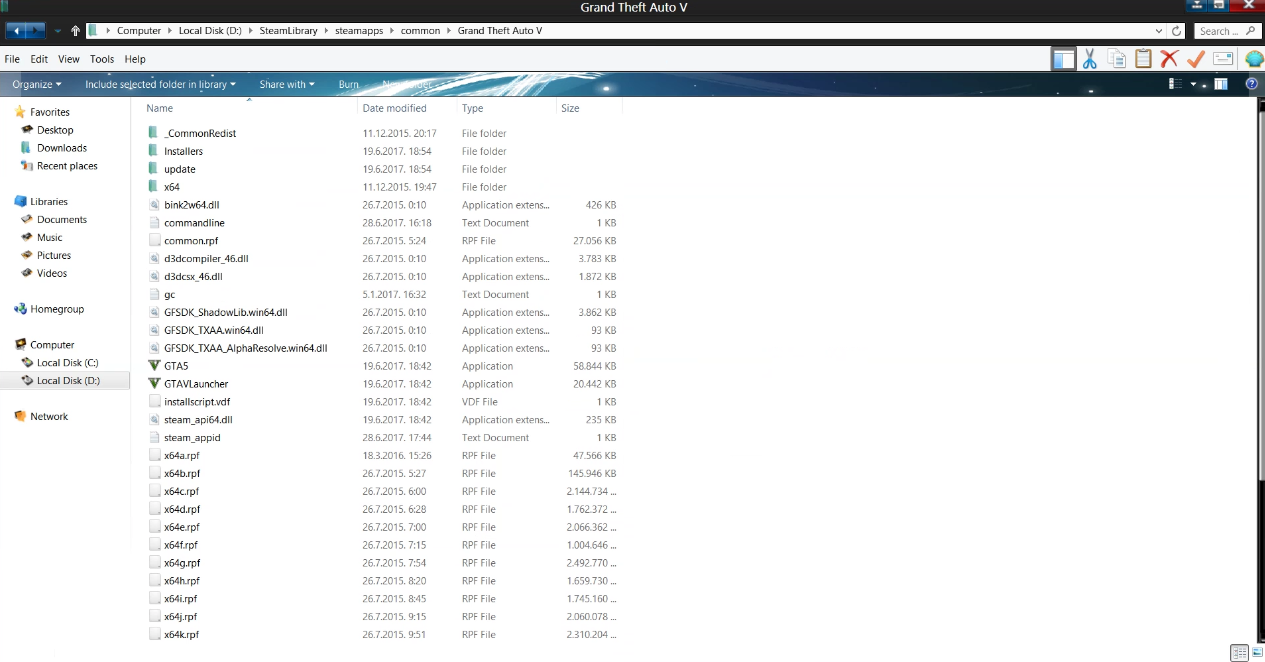
Task: Open Downloads in the navigation pane
Action: point(62,148)
